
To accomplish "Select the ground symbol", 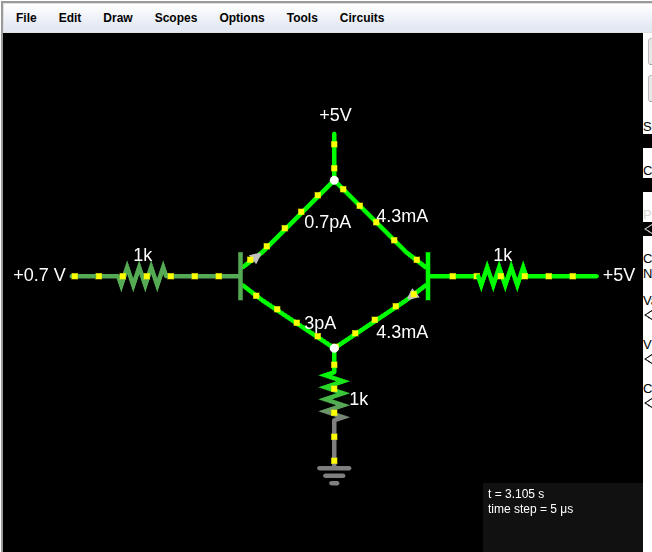I will tap(334, 476).
